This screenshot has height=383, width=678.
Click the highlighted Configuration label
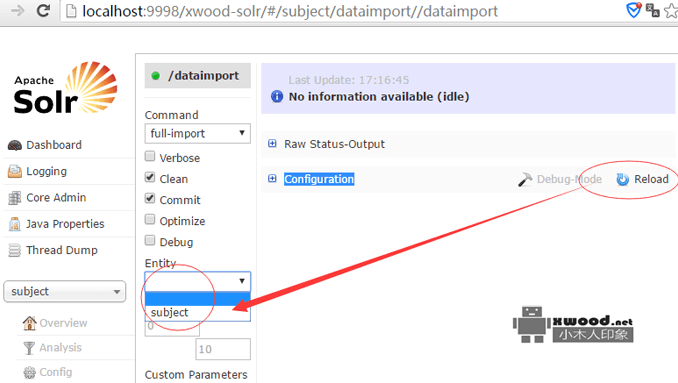(x=319, y=179)
